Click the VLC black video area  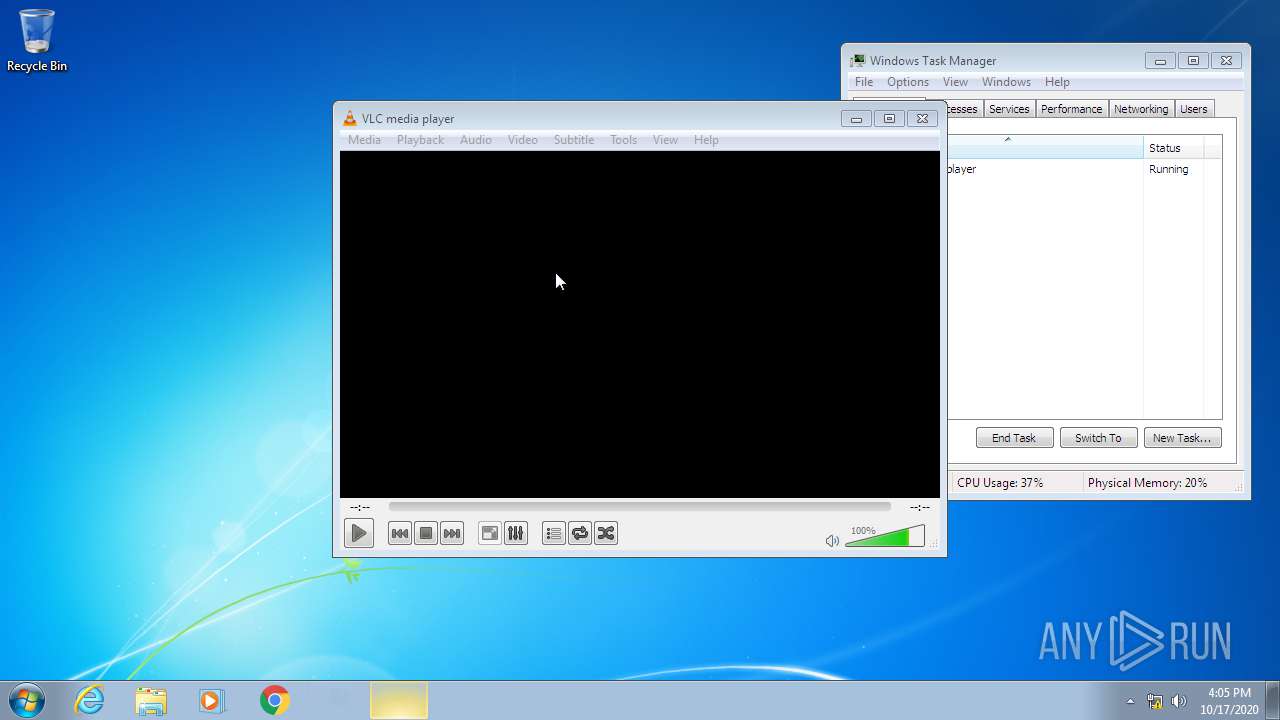click(x=640, y=324)
